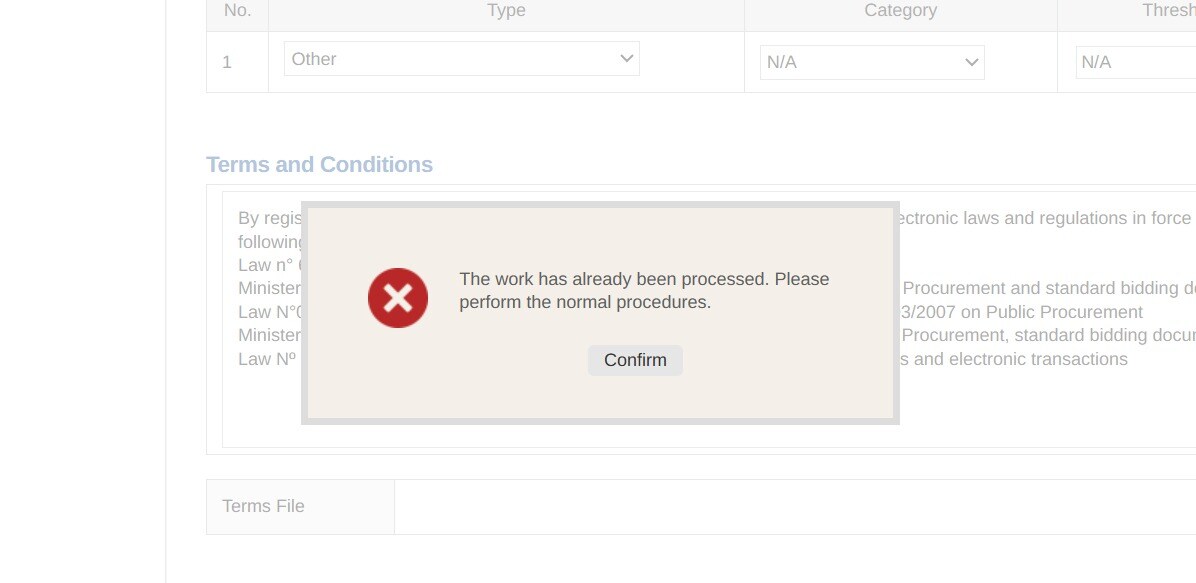The image size is (1196, 583).
Task: Click 'Procurement and standard bidding' text line
Action: pyautogui.click(x=1048, y=288)
